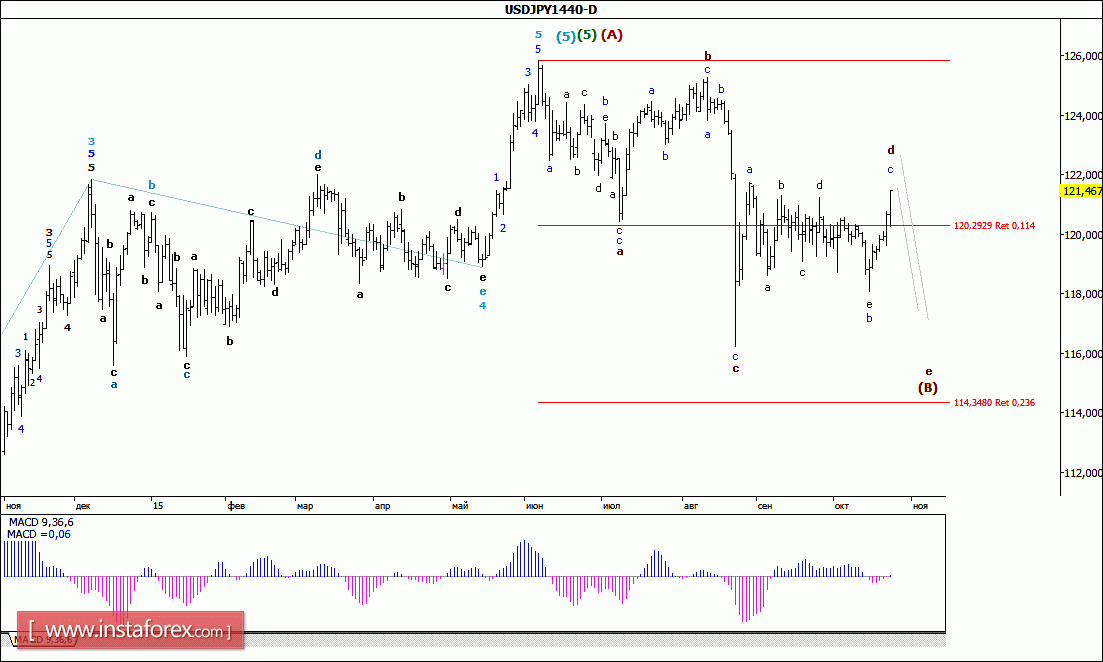Click the 116,000 price axis label

1083,354
